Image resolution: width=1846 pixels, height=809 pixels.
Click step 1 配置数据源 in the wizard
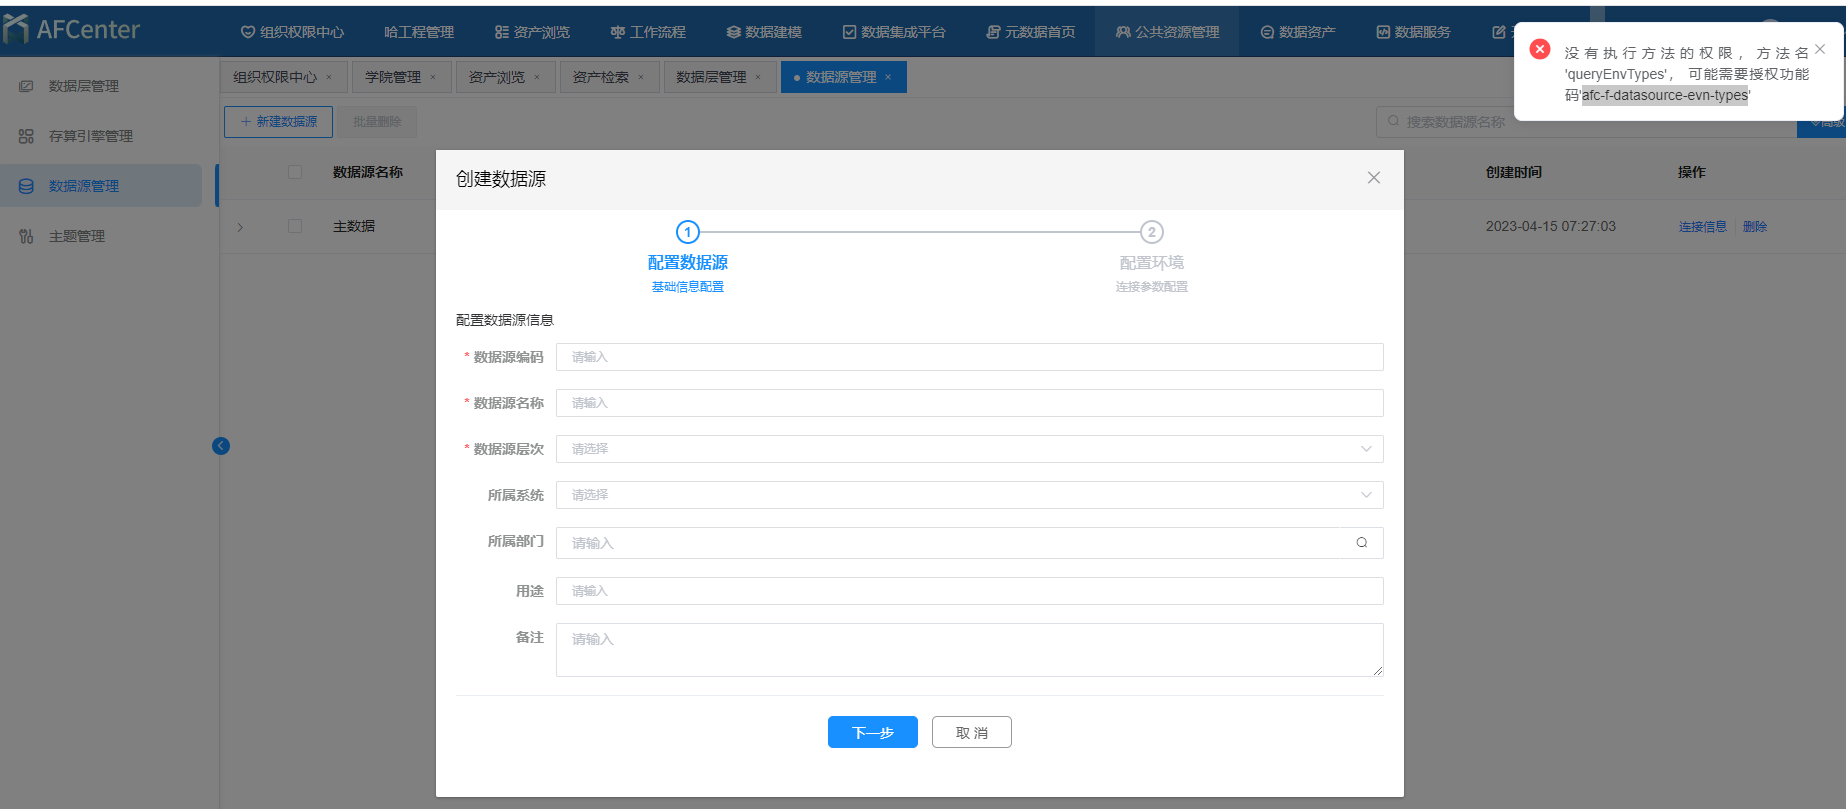coord(688,258)
